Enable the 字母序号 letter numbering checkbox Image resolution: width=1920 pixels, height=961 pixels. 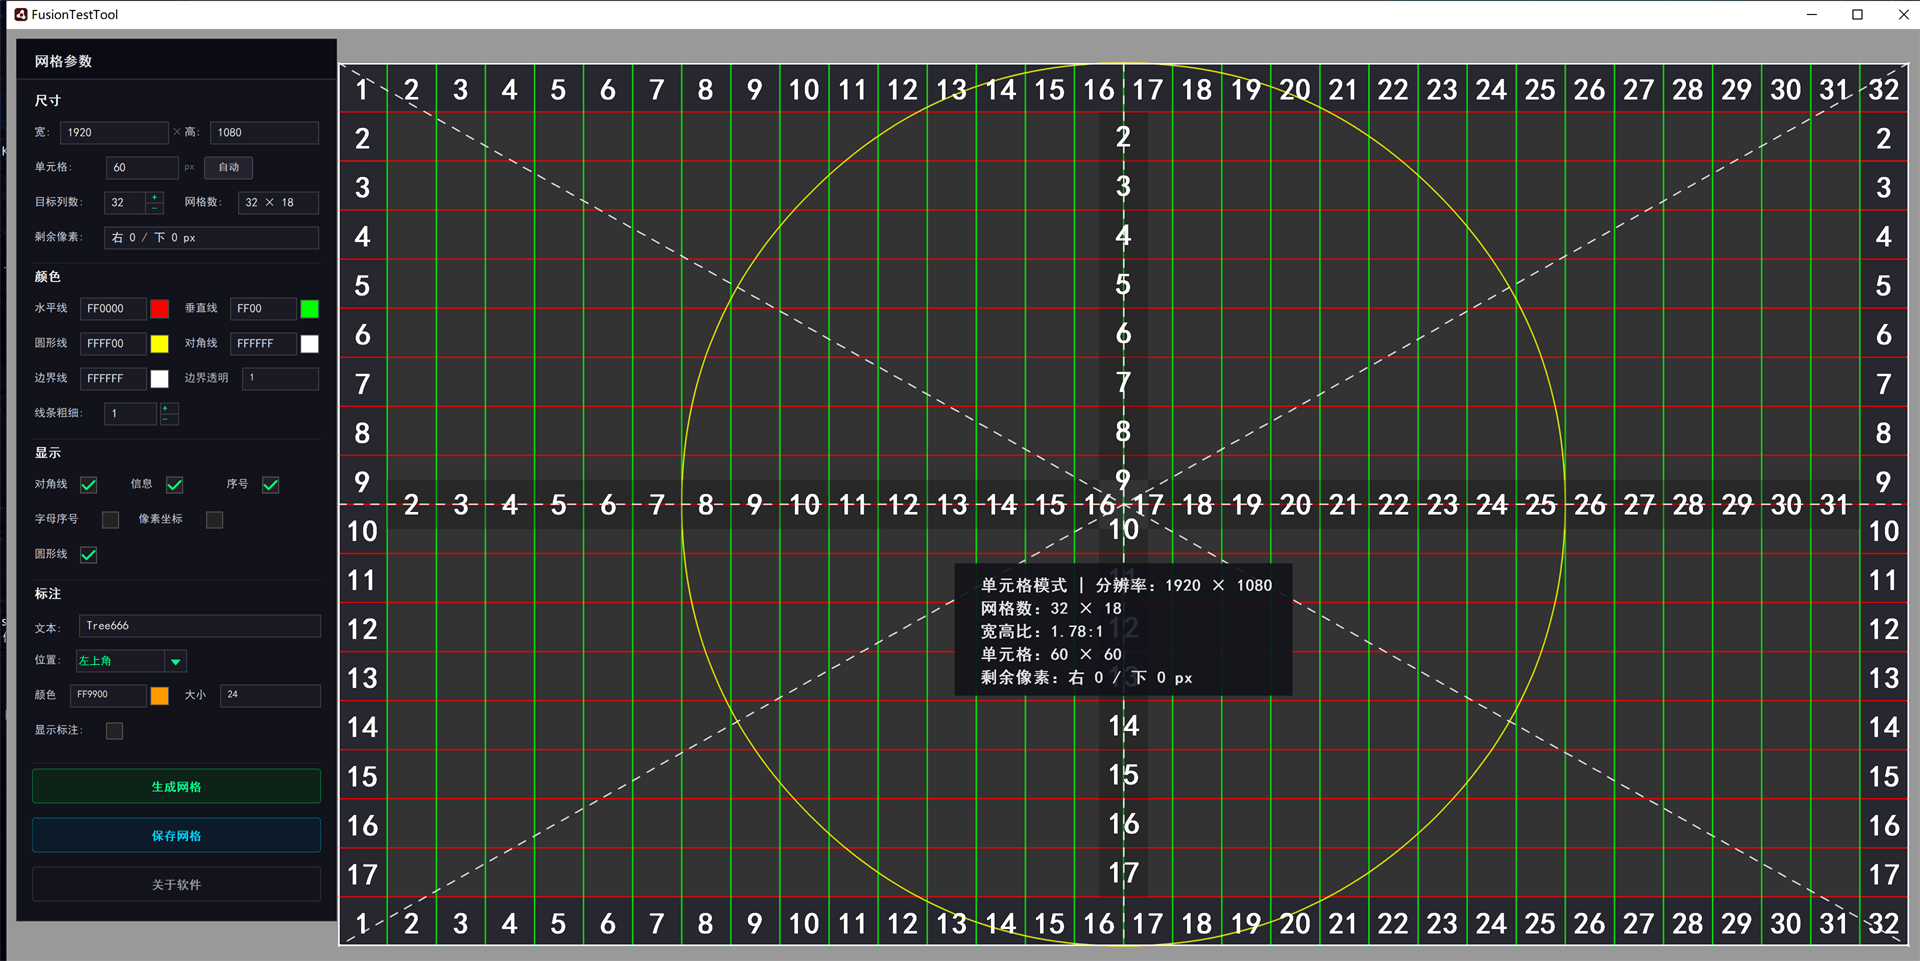[x=111, y=520]
